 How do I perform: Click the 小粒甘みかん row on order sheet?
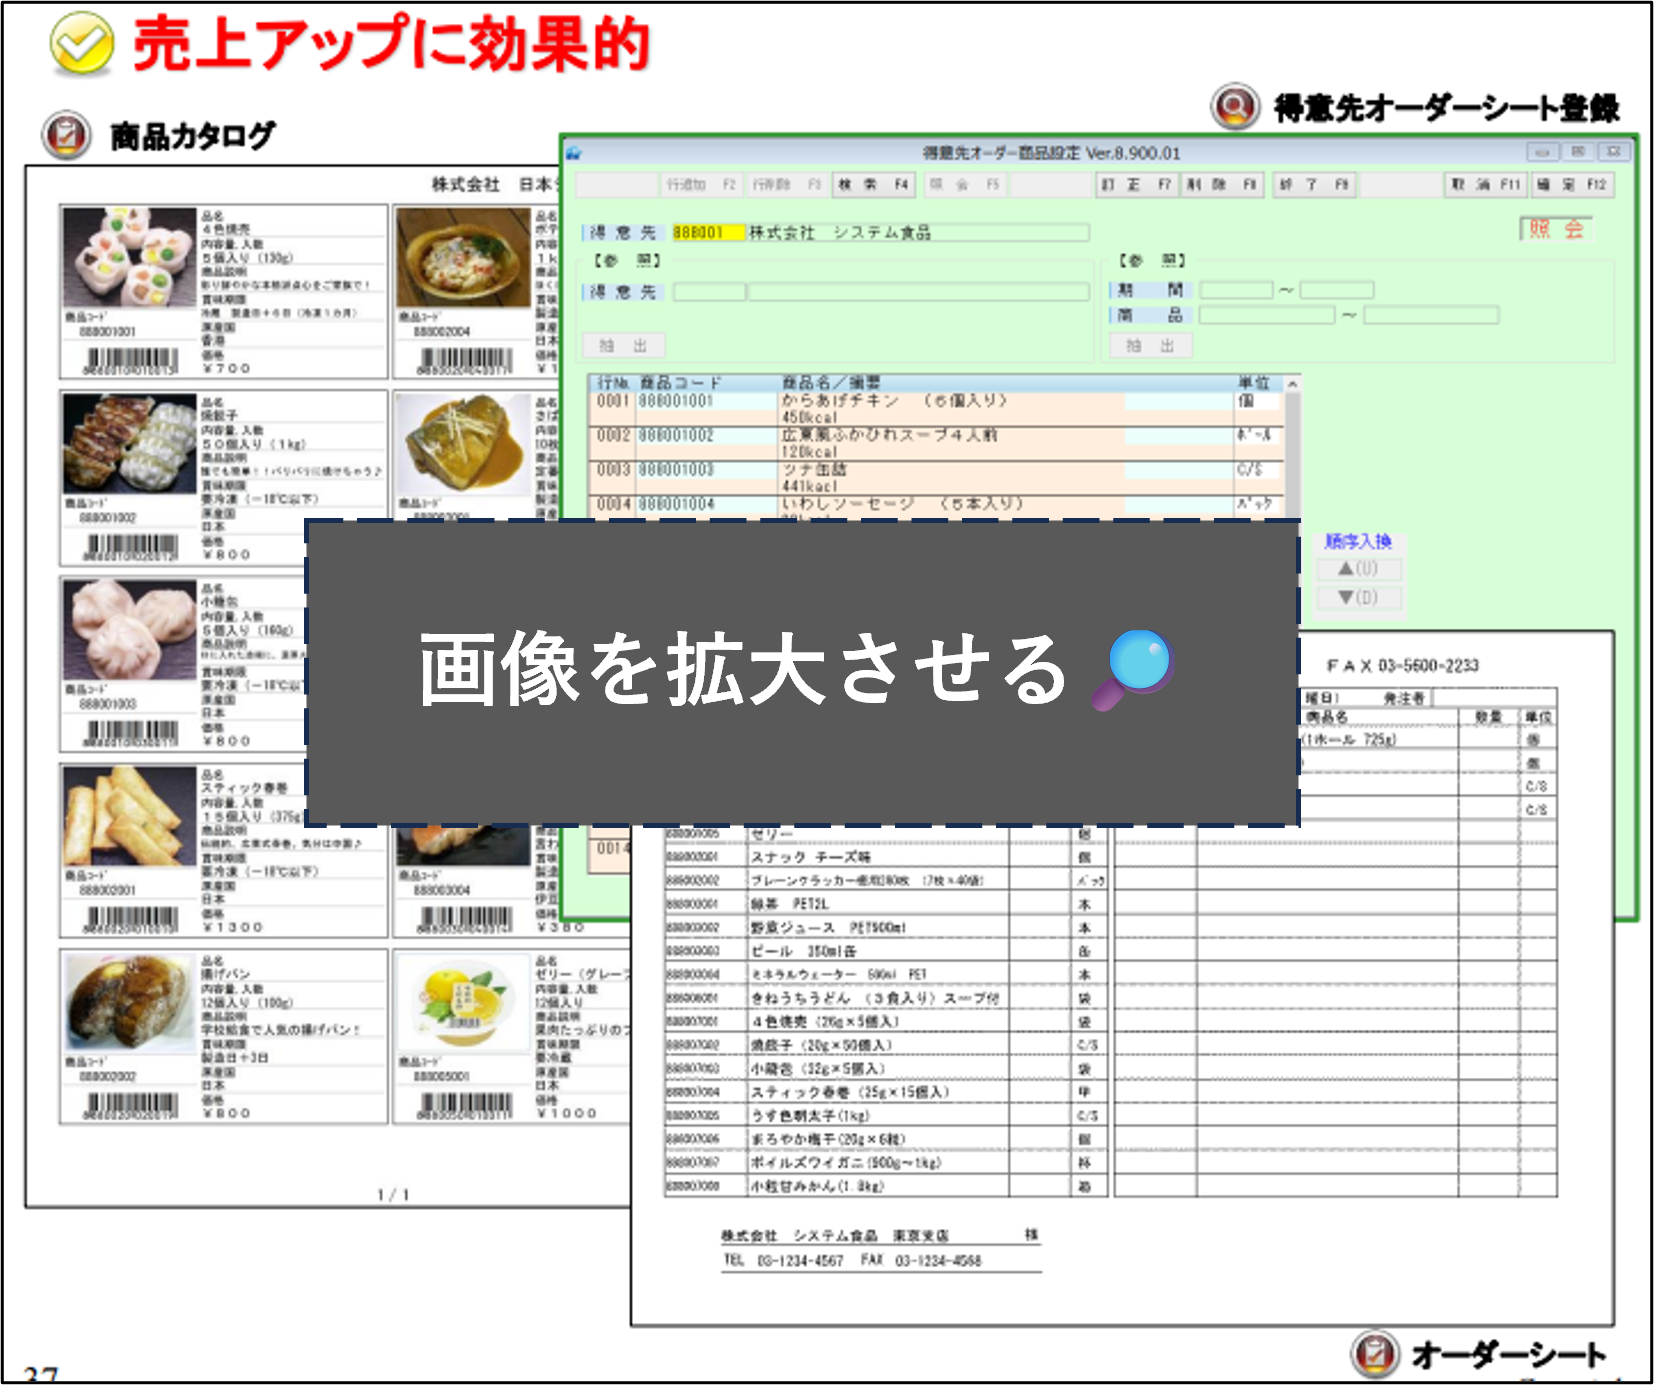coord(886,1186)
